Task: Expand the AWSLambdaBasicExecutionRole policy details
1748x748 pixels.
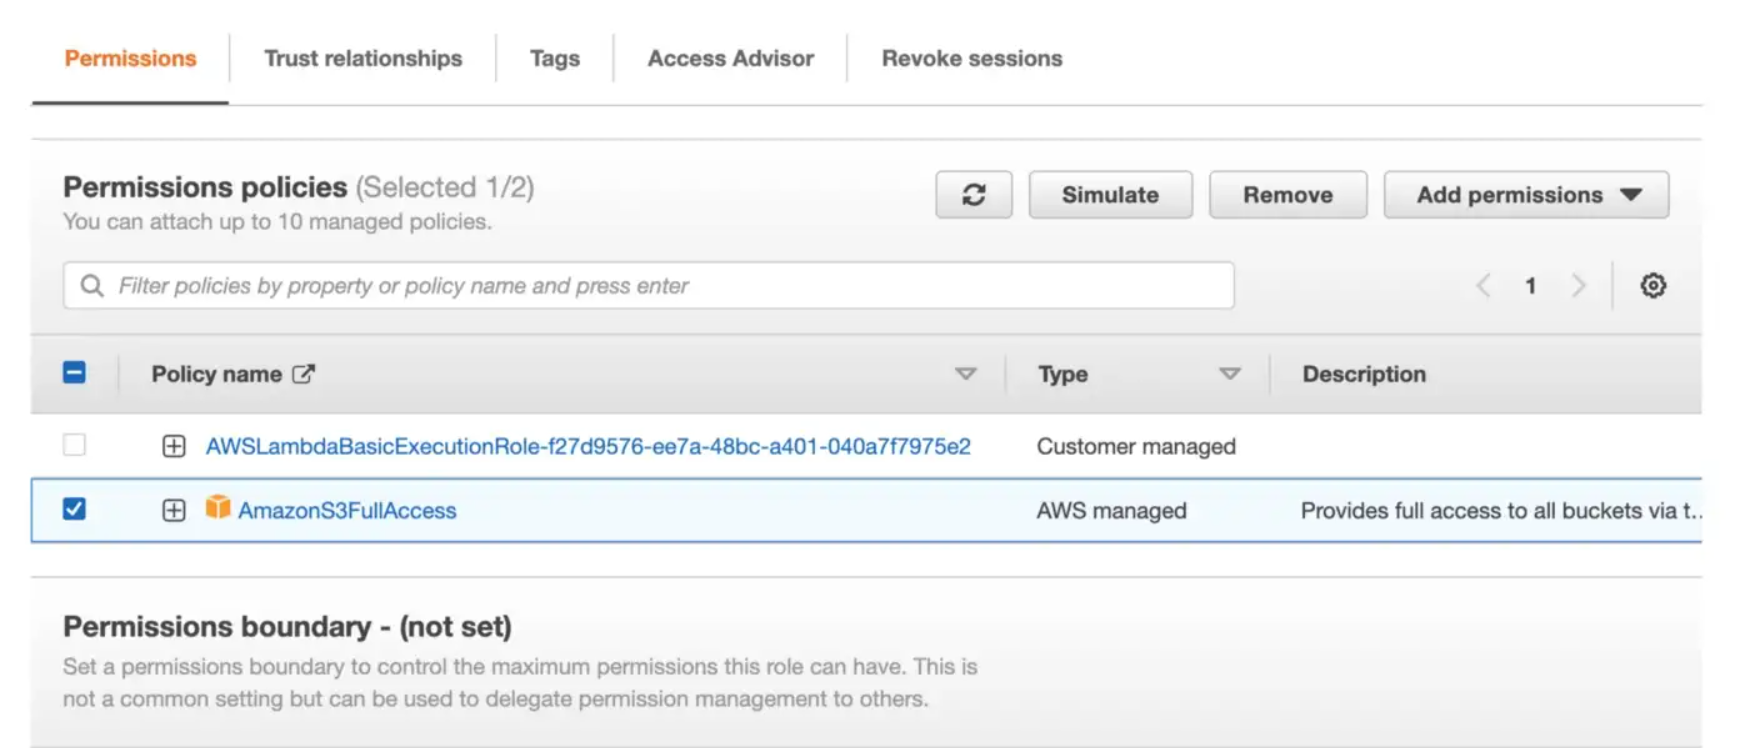Action: (x=173, y=446)
